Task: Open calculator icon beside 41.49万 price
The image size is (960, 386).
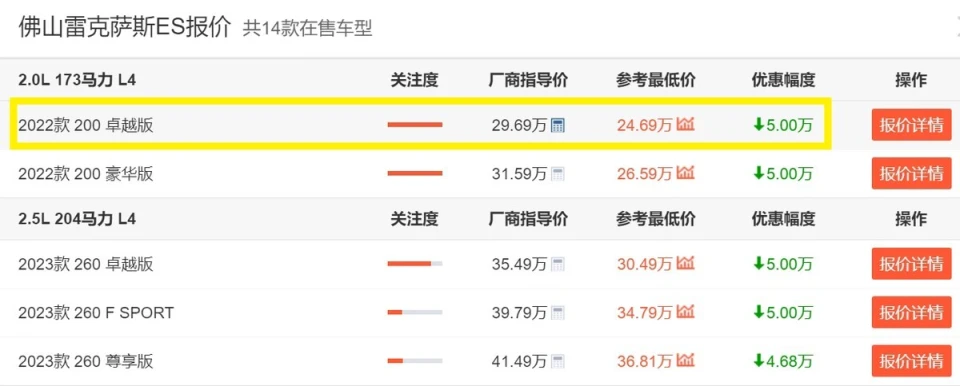Action: 558,361
